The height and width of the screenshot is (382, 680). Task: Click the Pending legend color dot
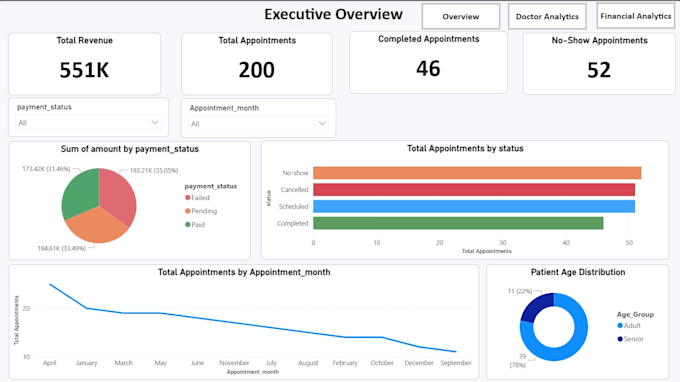point(188,211)
